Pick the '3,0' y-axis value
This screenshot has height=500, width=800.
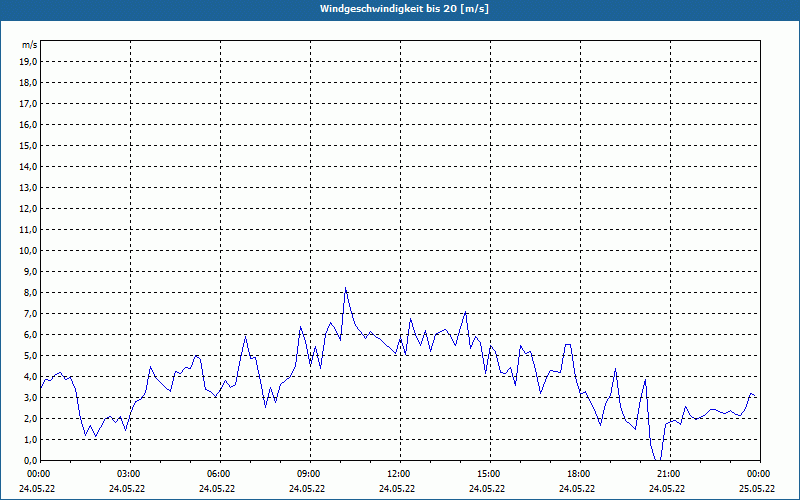pos(30,397)
